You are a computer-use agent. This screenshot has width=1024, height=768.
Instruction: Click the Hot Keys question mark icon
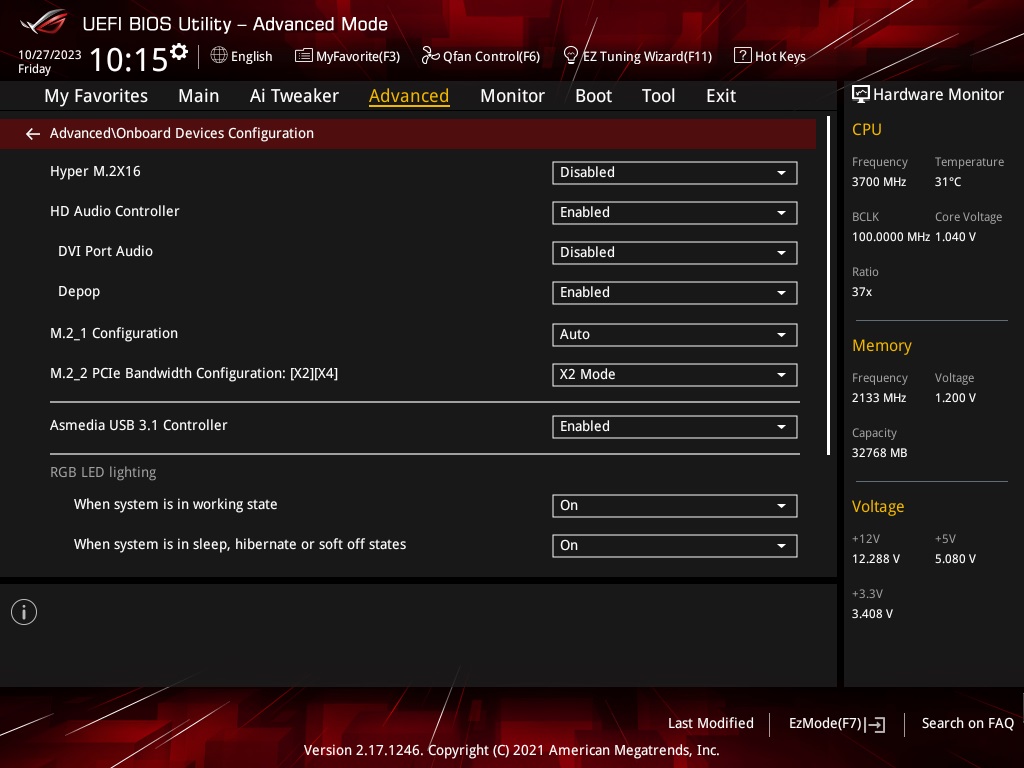pyautogui.click(x=743, y=56)
